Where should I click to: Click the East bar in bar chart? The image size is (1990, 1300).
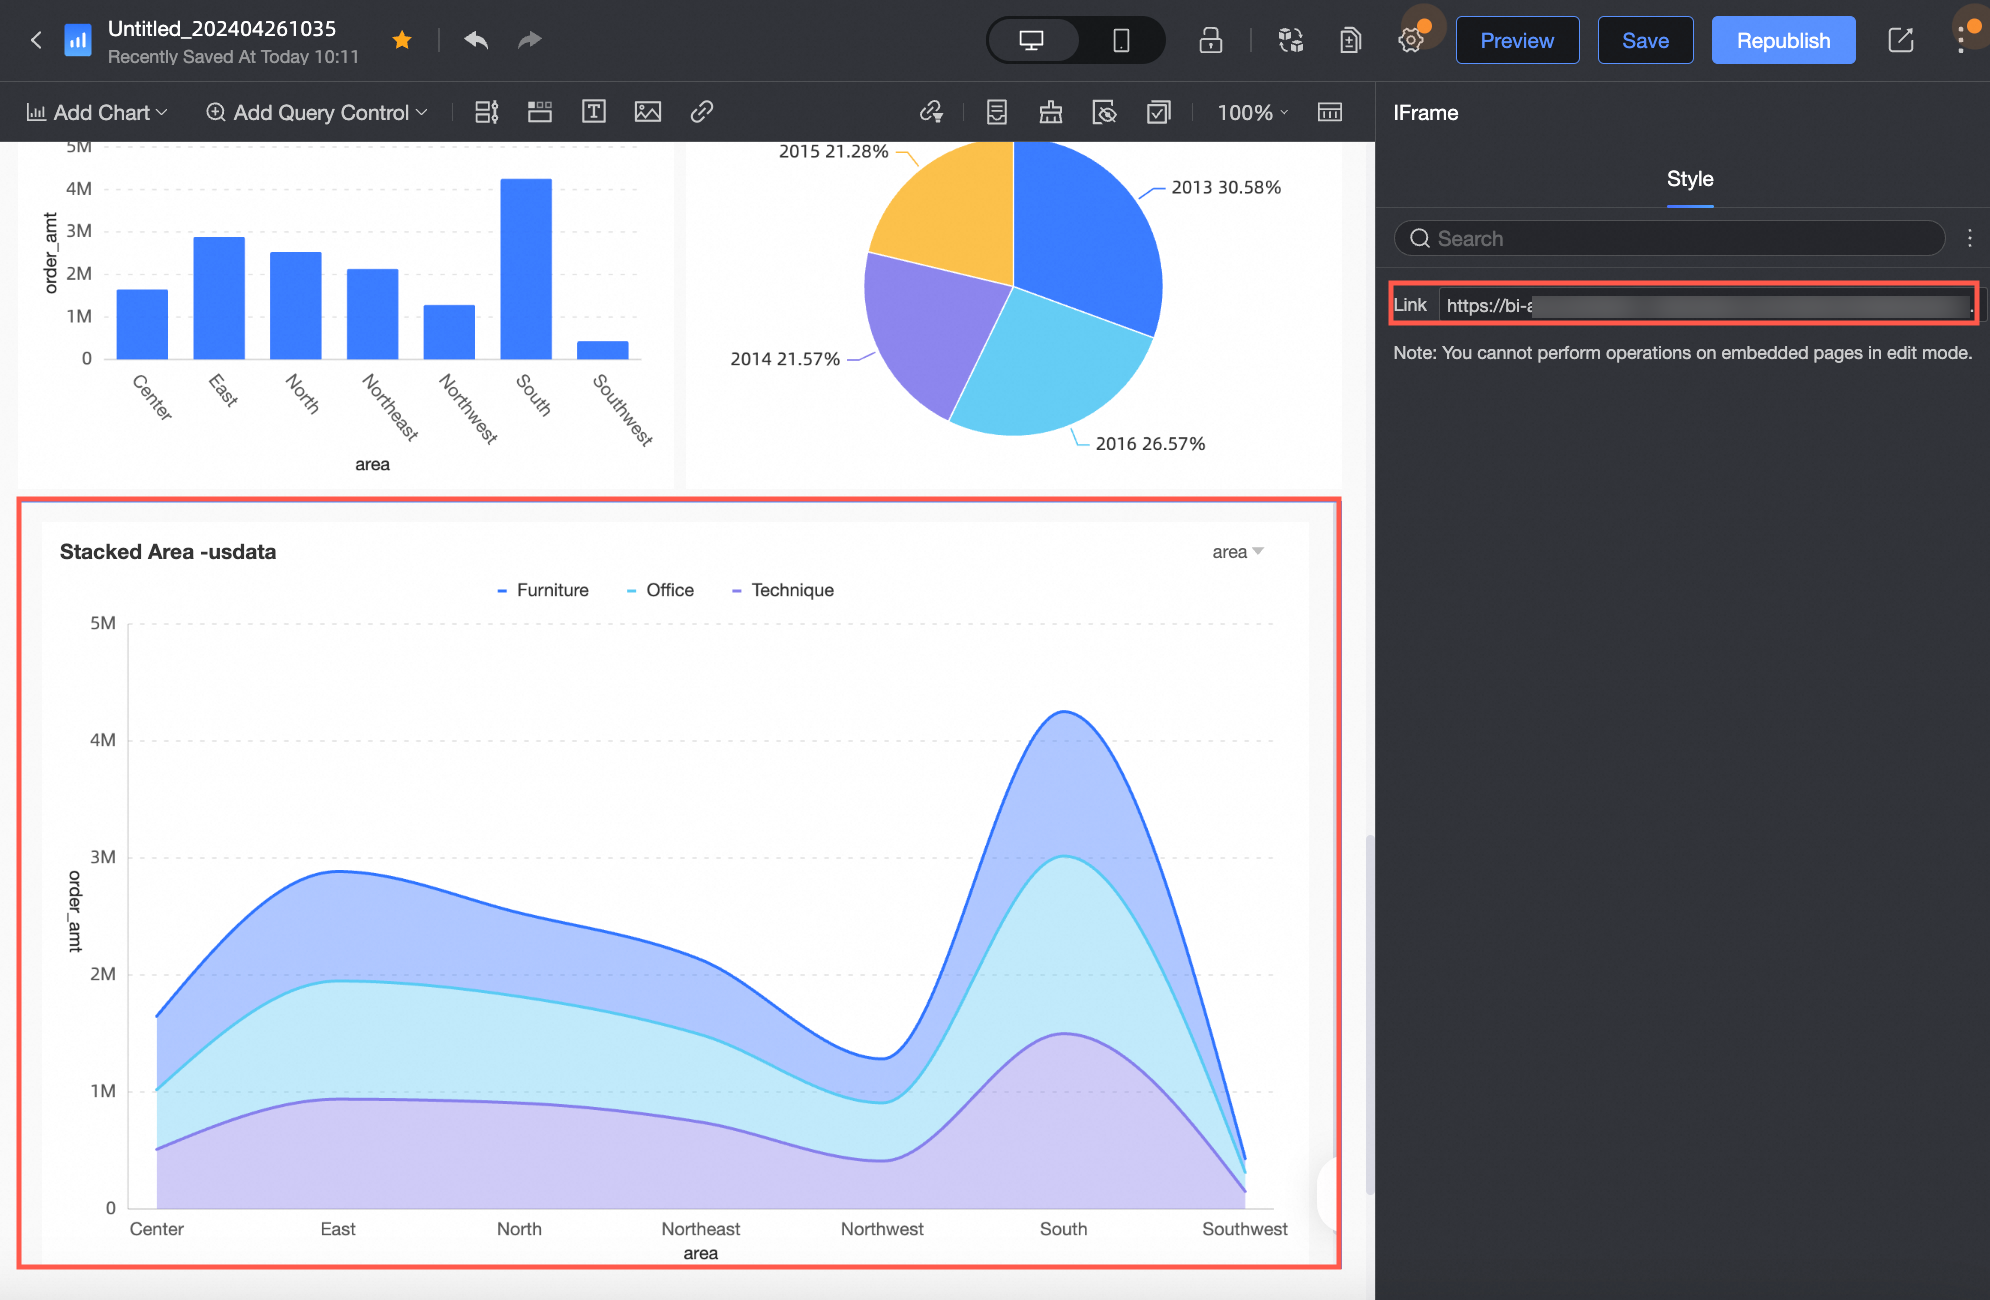[219, 297]
